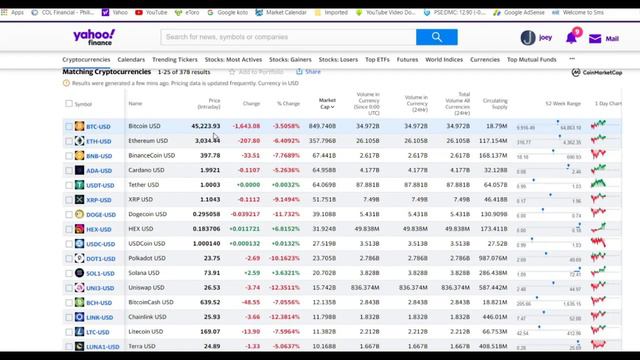The width and height of the screenshot is (640, 360).
Task: Open the DOT1-USD symbol link
Action: [101, 259]
